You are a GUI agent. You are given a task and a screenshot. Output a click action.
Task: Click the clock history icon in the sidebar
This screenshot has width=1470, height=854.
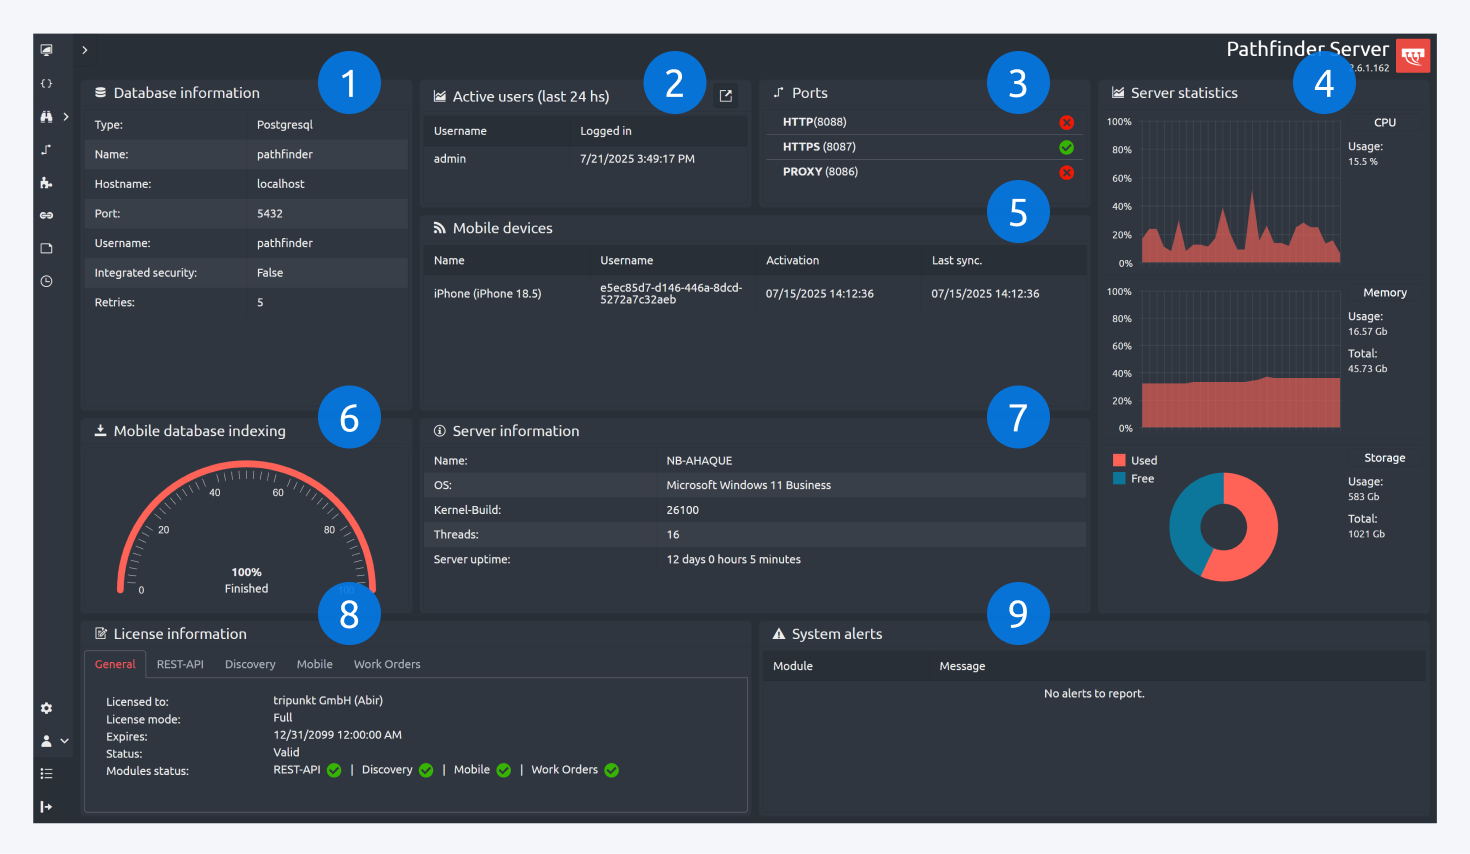pos(46,281)
